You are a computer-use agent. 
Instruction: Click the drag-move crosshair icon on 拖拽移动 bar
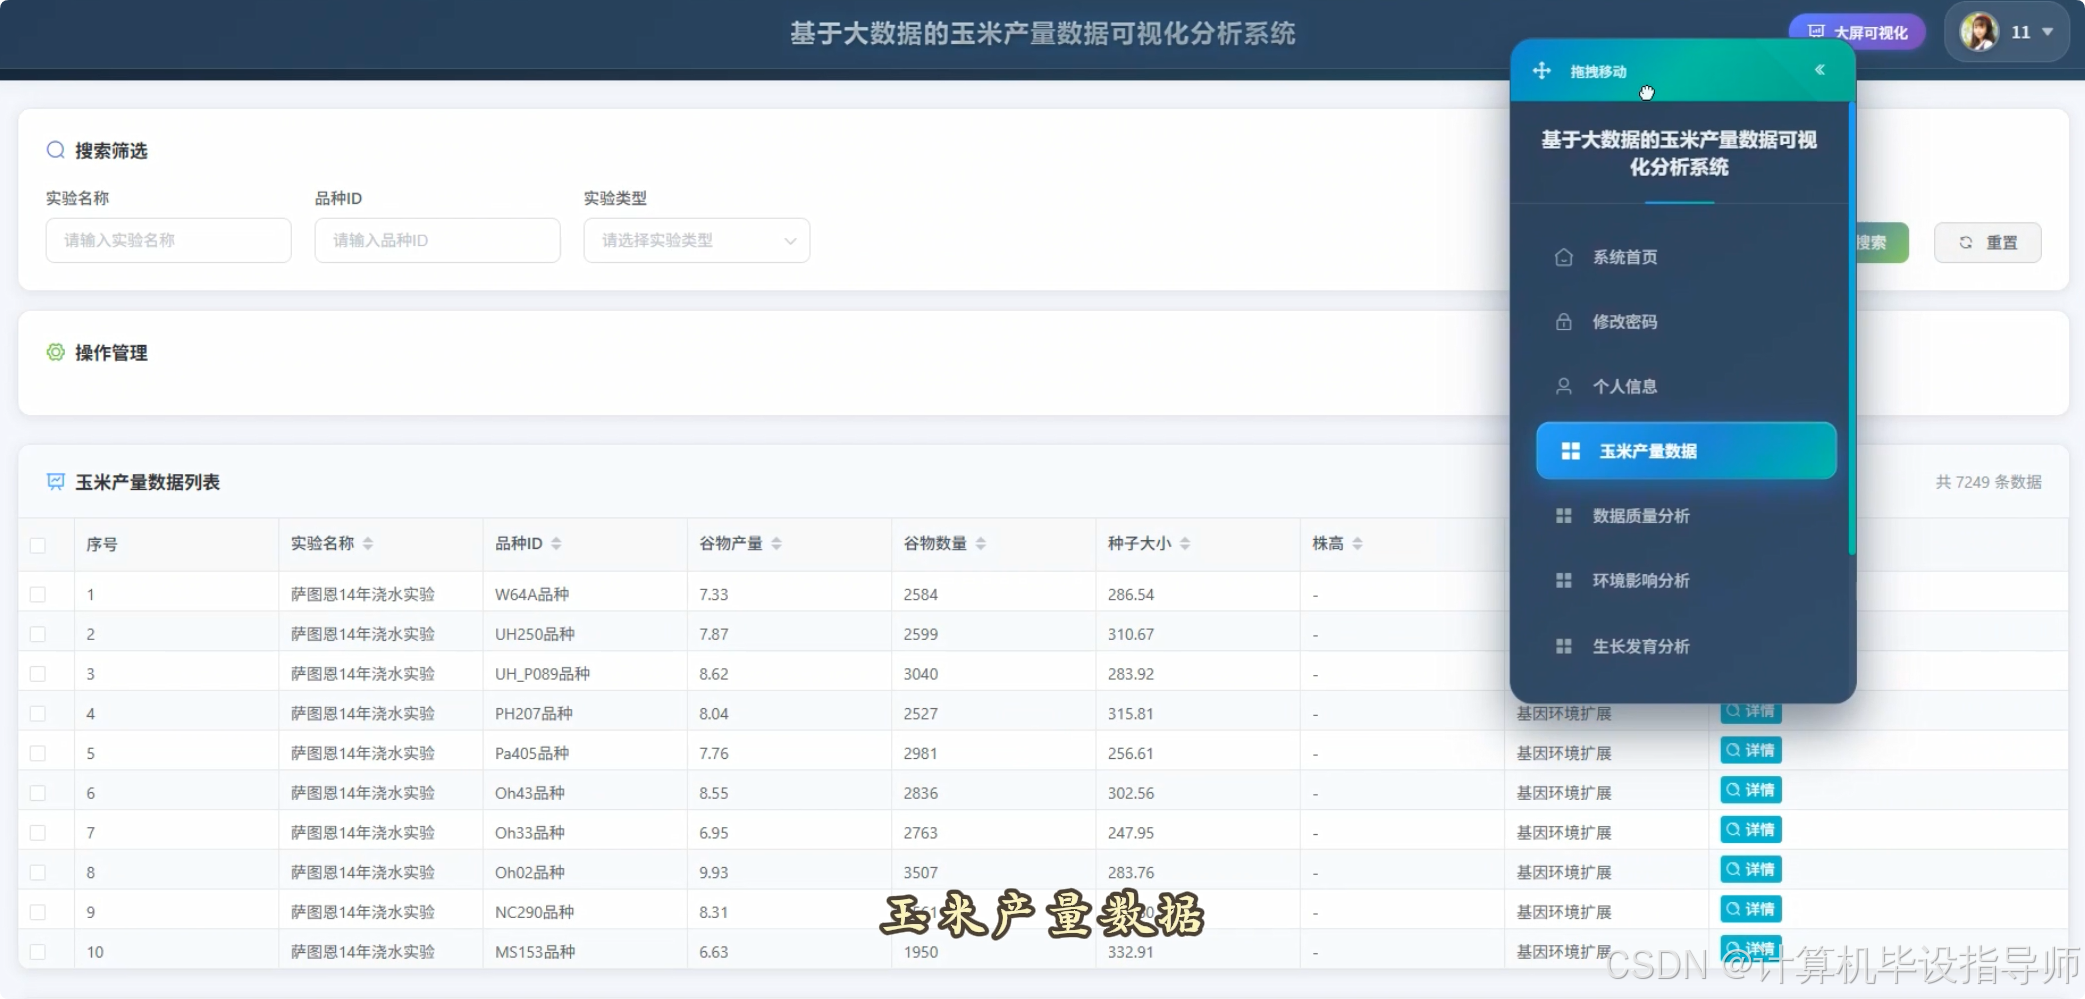[1541, 70]
